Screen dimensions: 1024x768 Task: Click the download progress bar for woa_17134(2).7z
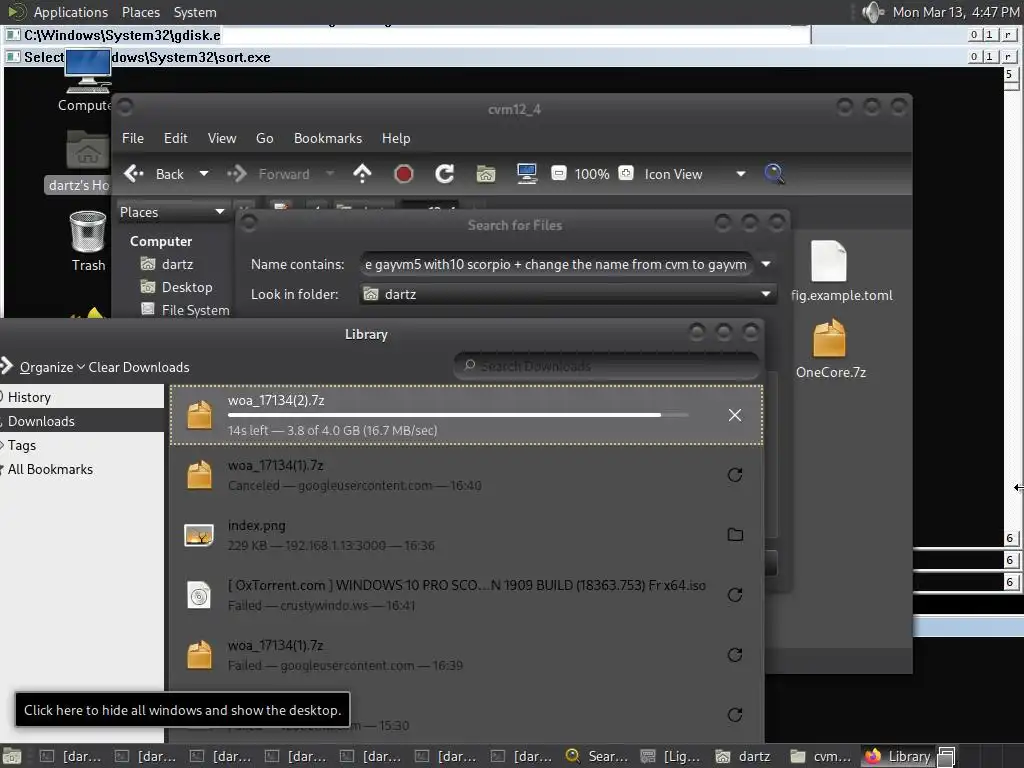(x=458, y=415)
